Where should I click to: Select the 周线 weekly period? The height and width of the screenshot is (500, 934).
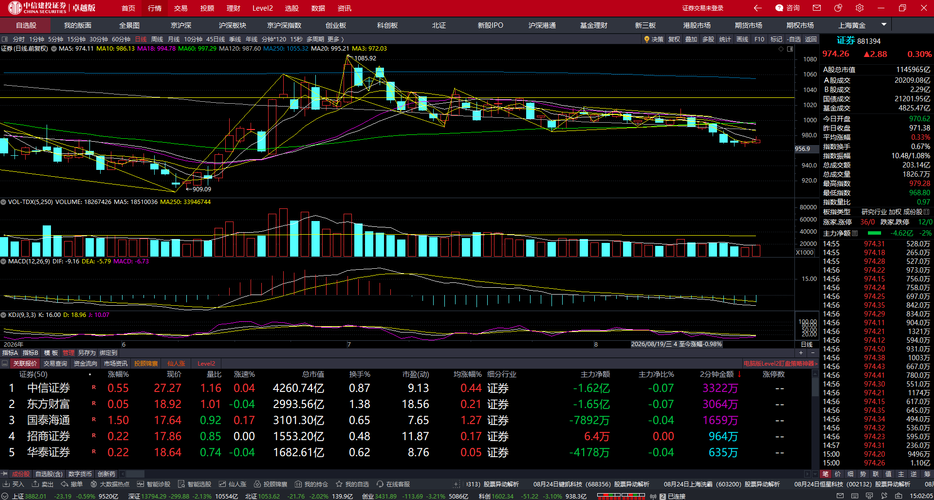click(157, 39)
